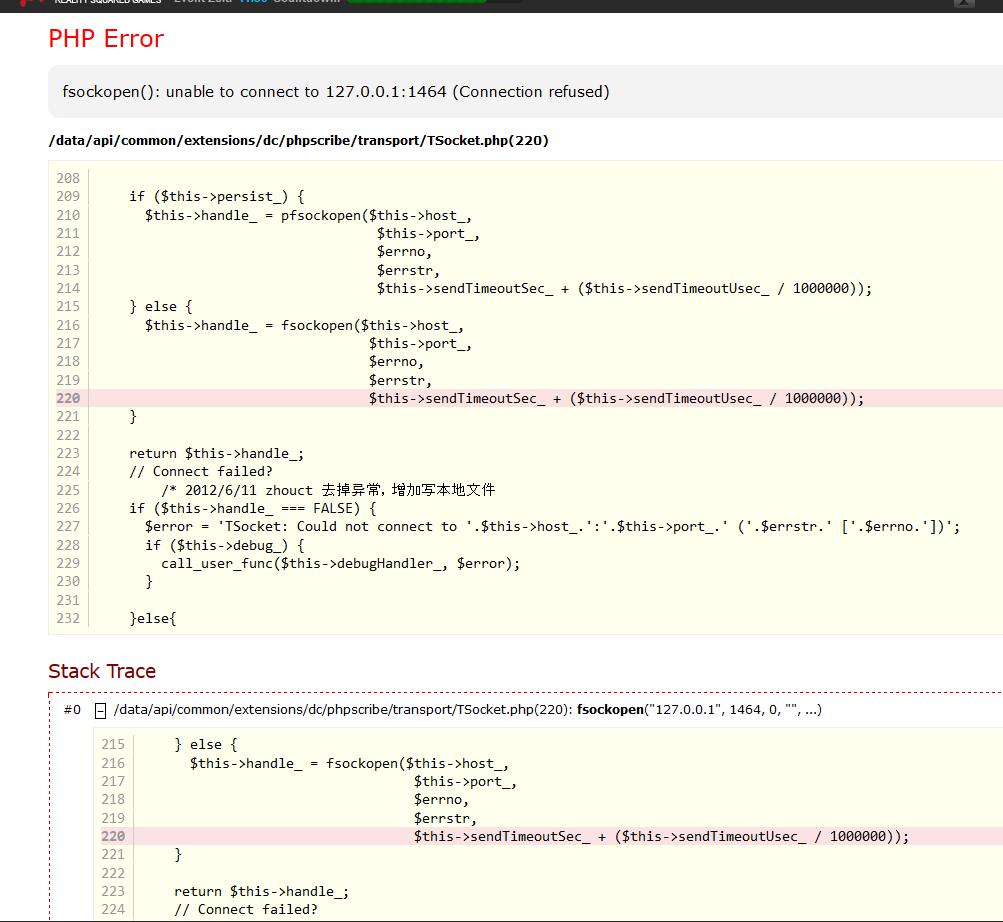1003x922 pixels.
Task: Click the Stack Trace heading
Action: [x=102, y=671]
